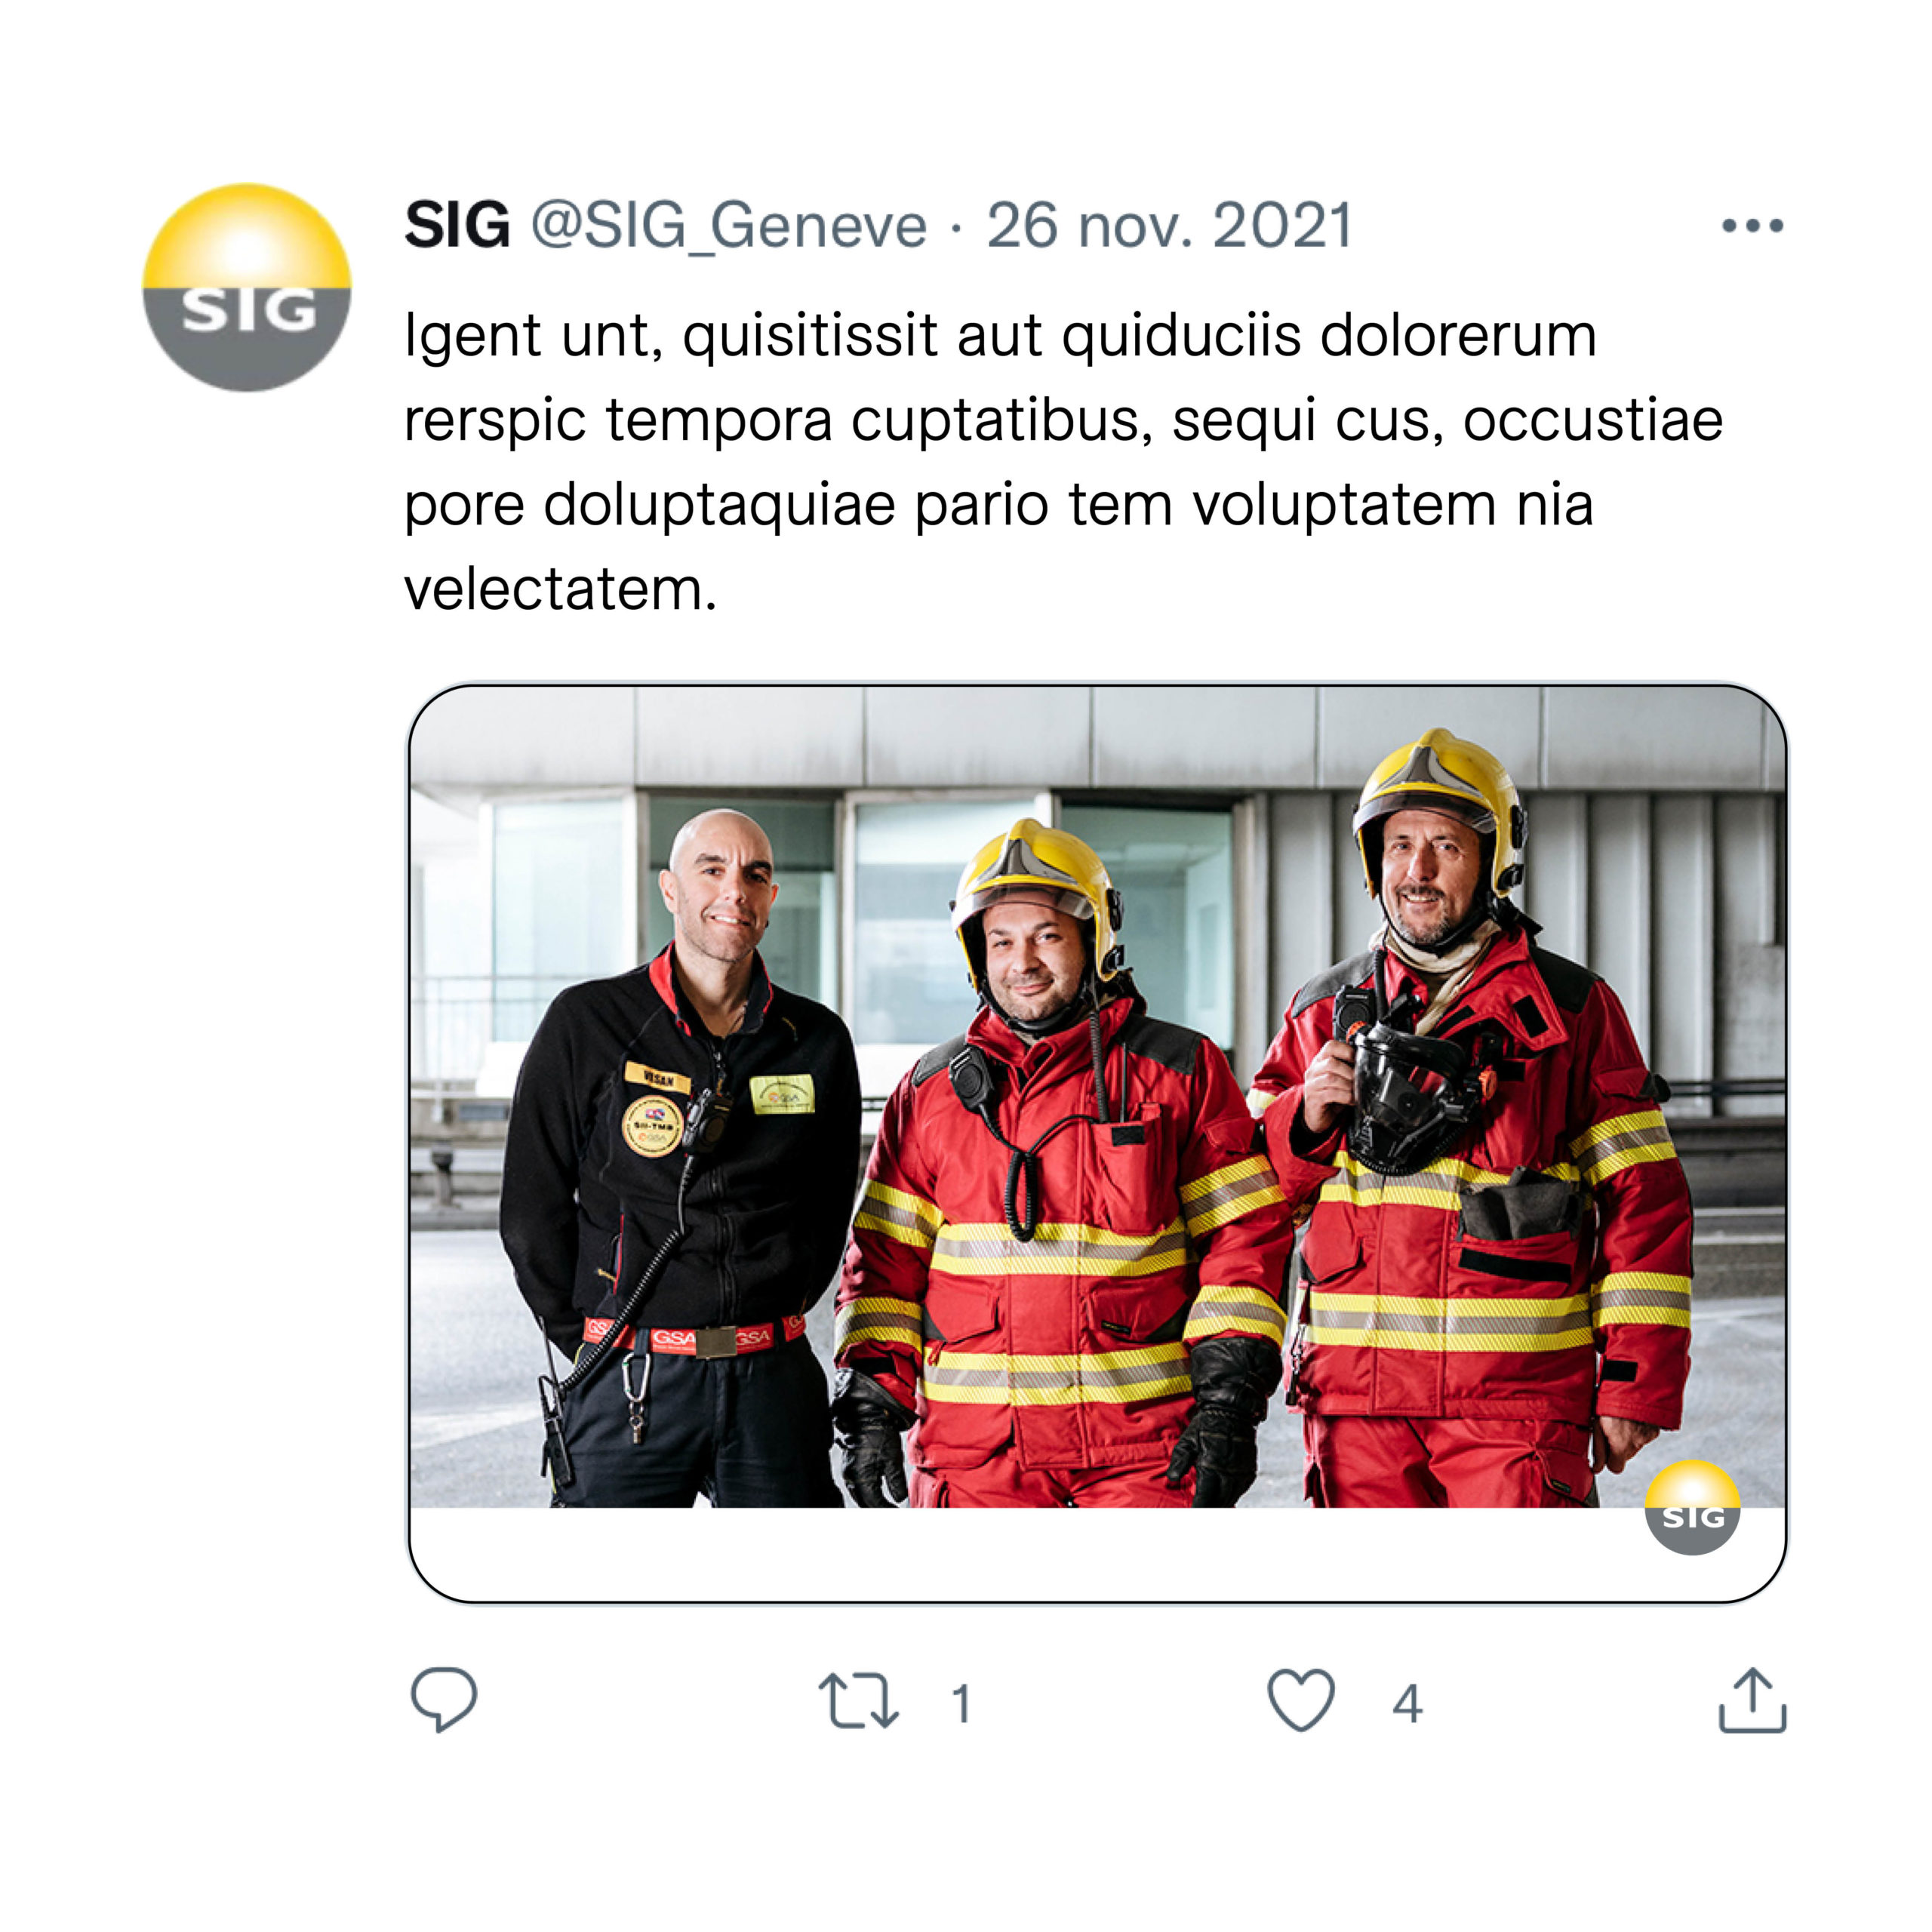Click the like count number 4
This screenshot has width=1932, height=1932.
pos(1407,1703)
